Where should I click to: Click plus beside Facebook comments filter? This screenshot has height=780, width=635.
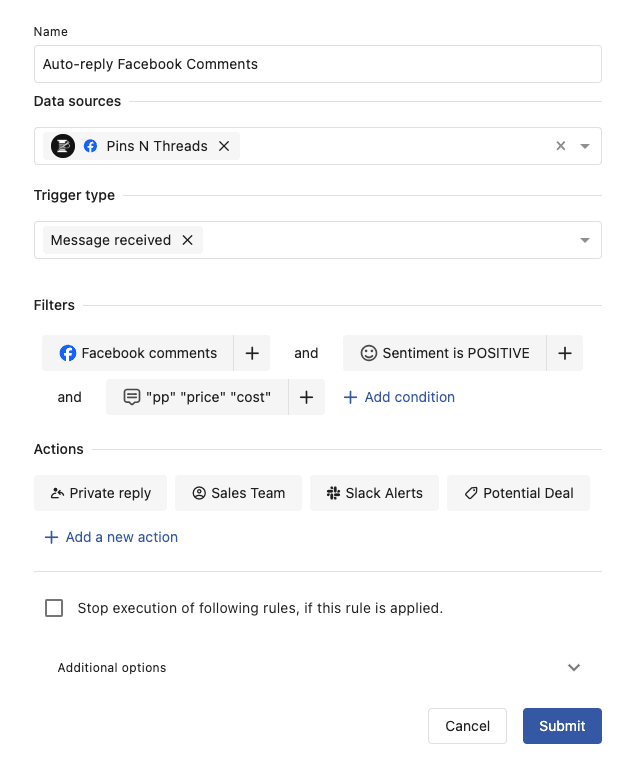(x=252, y=353)
